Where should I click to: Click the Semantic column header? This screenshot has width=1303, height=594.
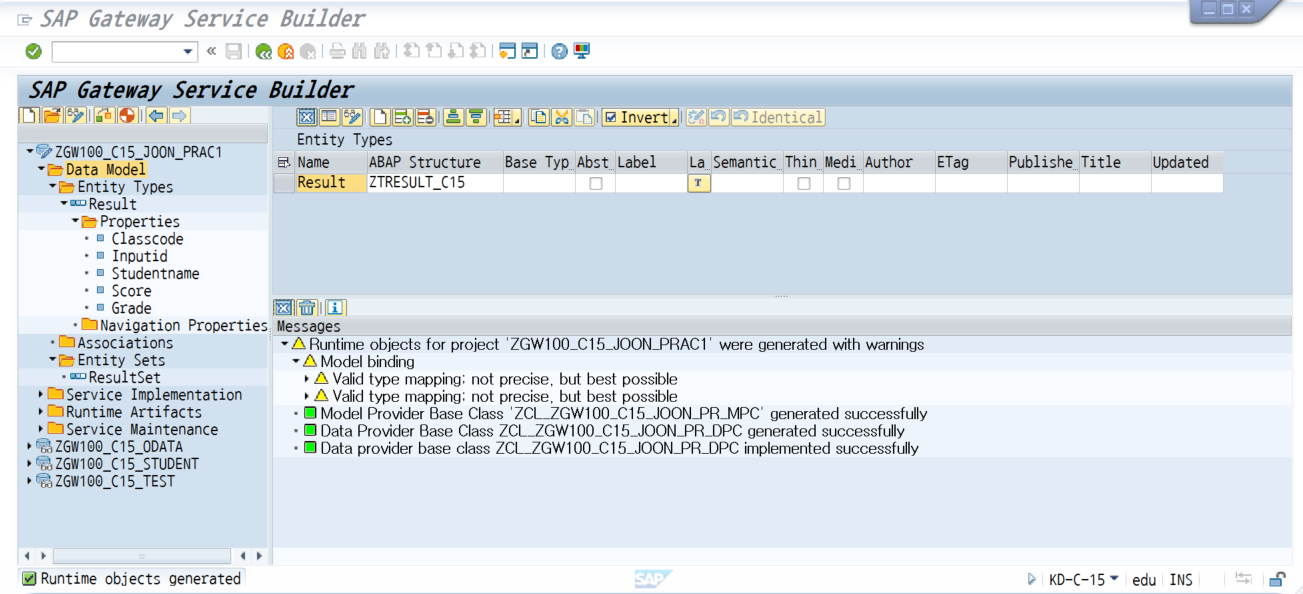[x=746, y=162]
